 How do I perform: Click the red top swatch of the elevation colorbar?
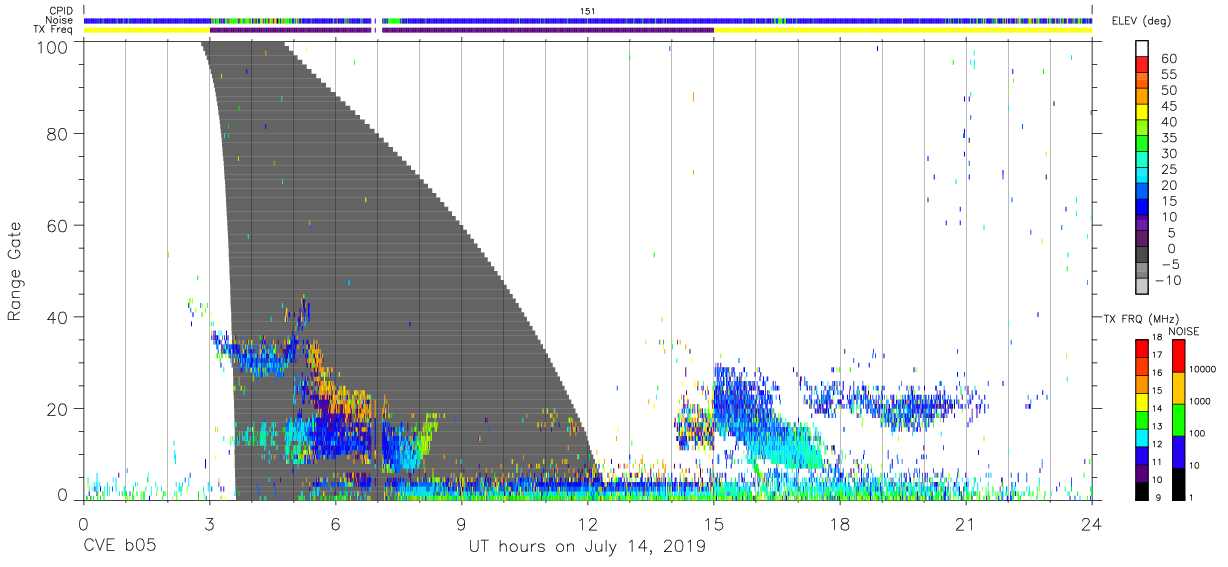(1142, 64)
